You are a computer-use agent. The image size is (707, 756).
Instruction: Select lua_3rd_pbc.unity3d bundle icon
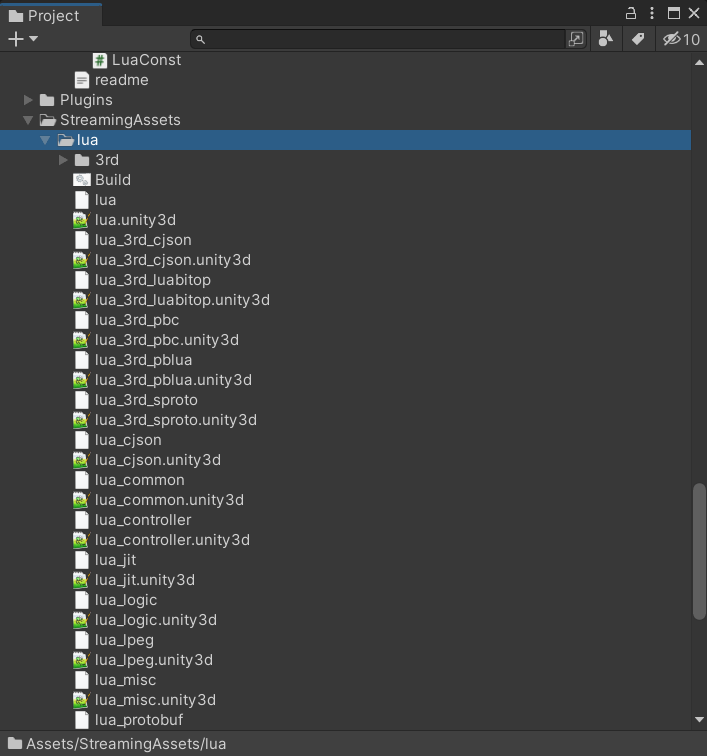tap(82, 340)
